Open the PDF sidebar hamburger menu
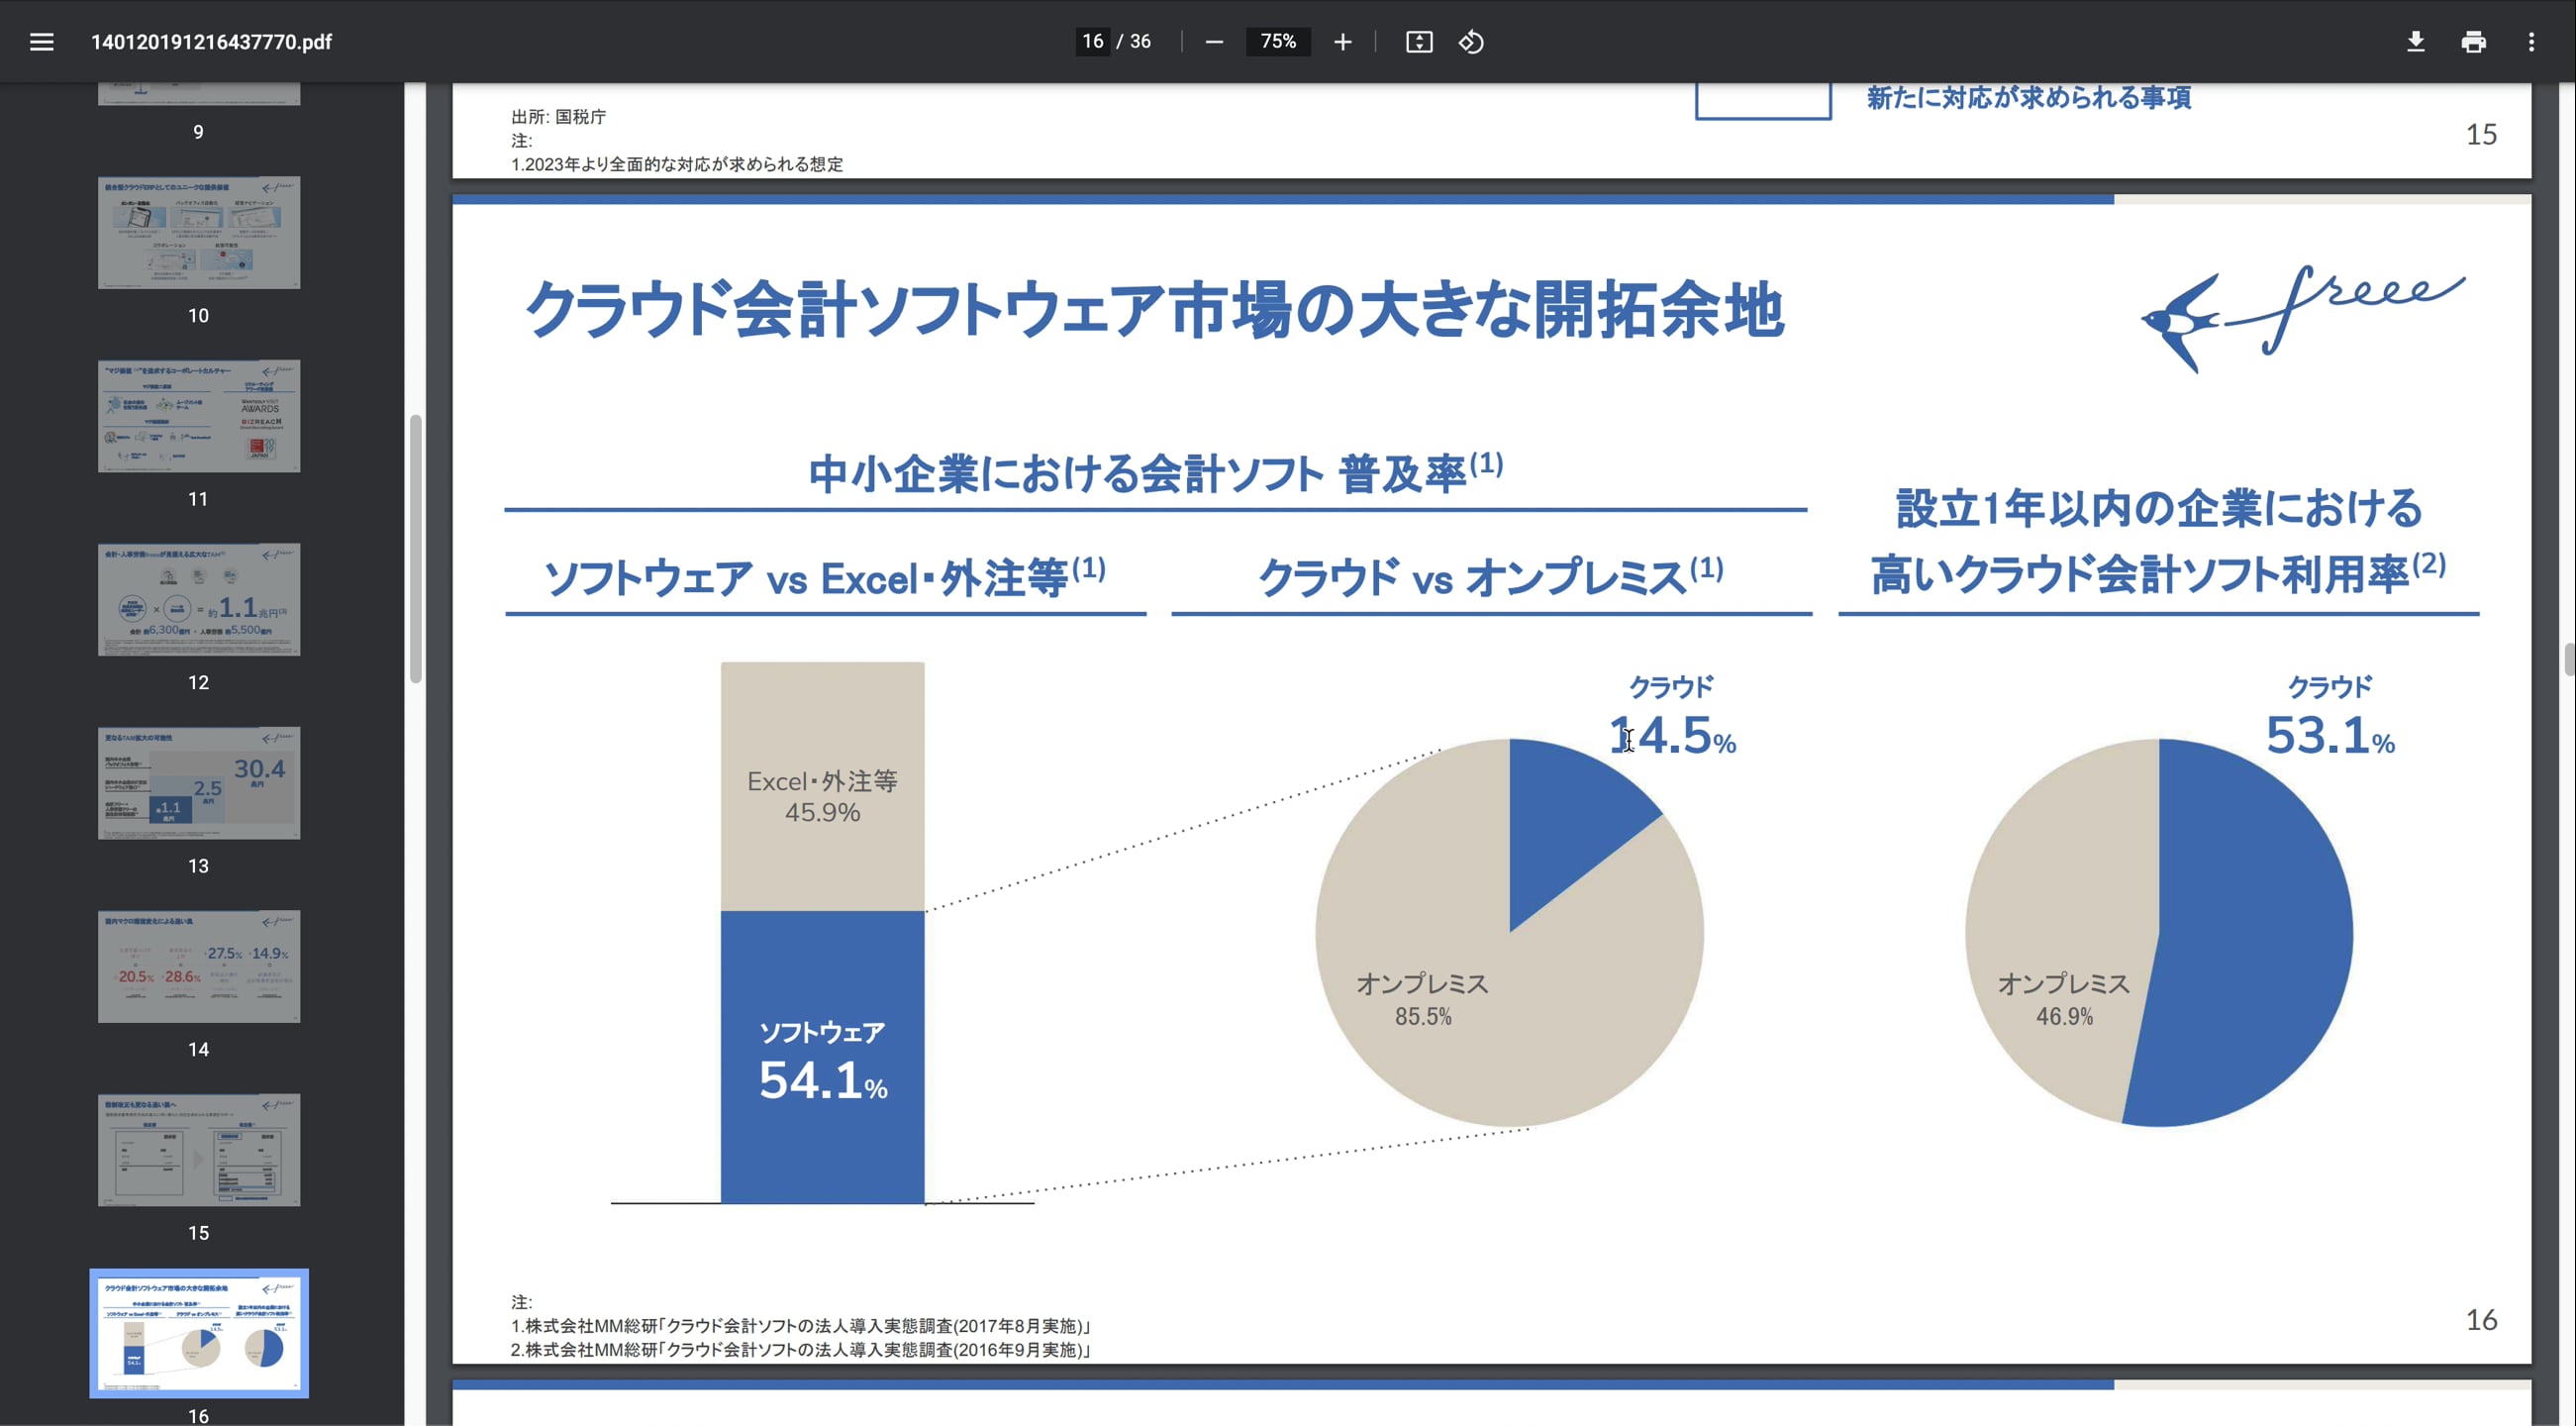Viewport: 2576px width, 1426px height. (42, 42)
